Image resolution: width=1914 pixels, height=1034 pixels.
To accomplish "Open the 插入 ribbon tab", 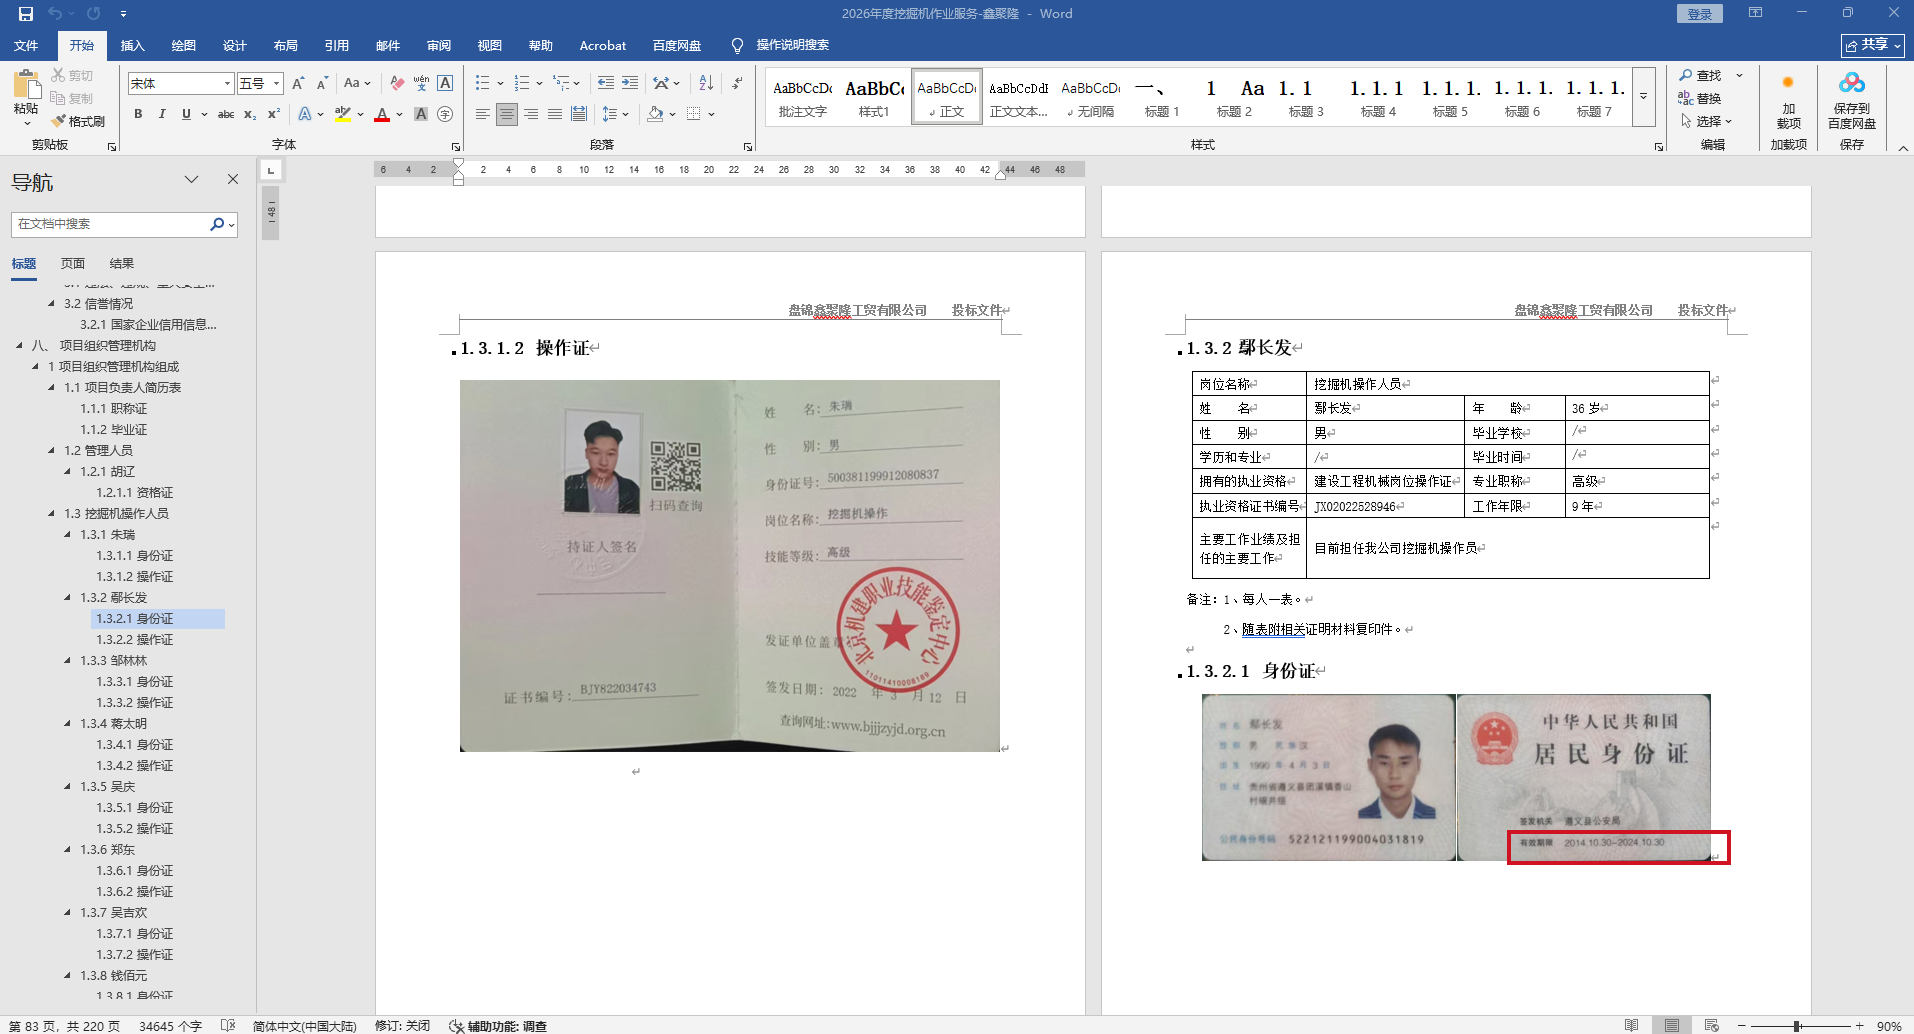I will [x=132, y=46].
